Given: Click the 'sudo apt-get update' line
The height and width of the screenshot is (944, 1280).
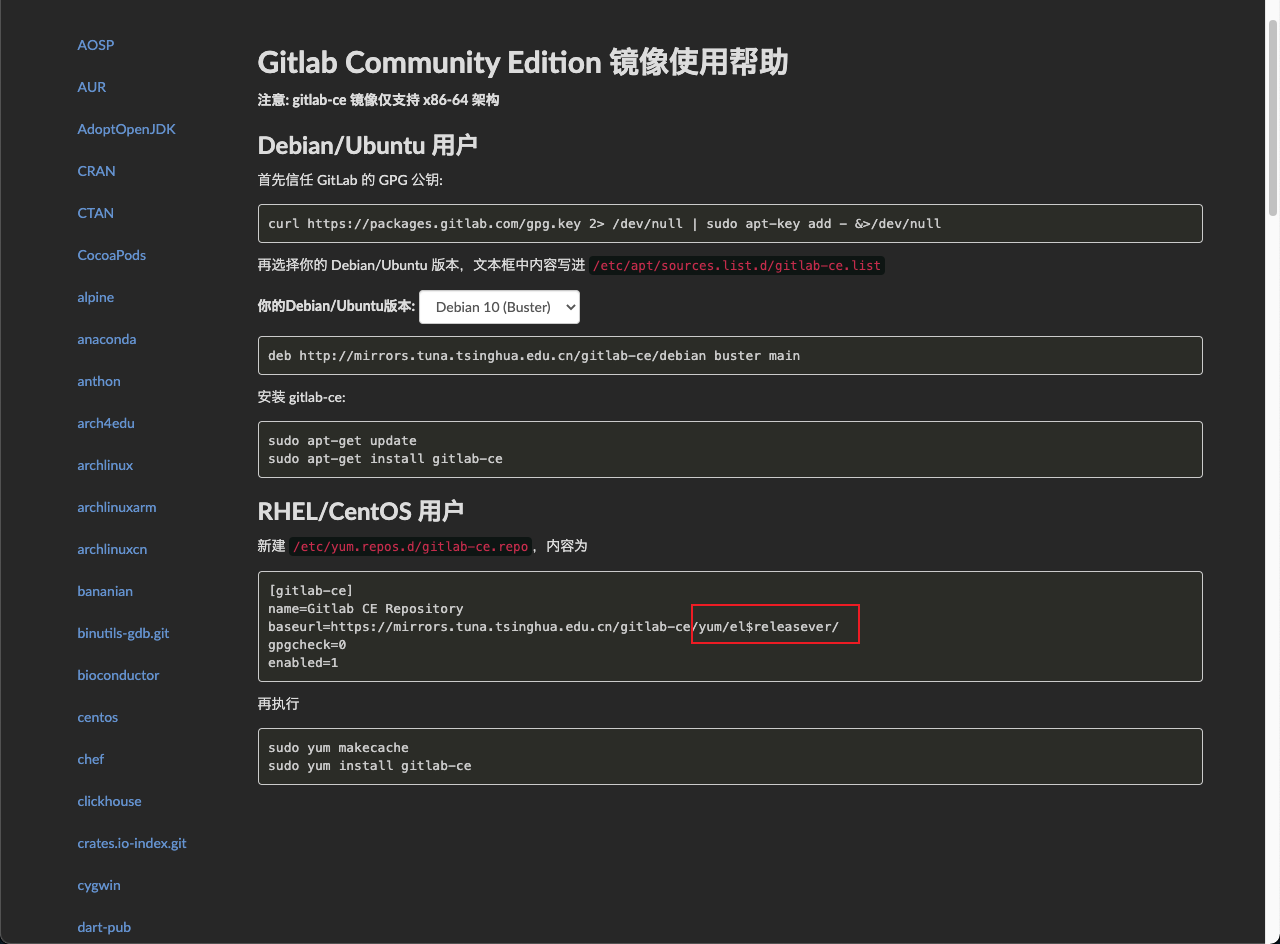Looking at the screenshot, I should tap(342, 440).
